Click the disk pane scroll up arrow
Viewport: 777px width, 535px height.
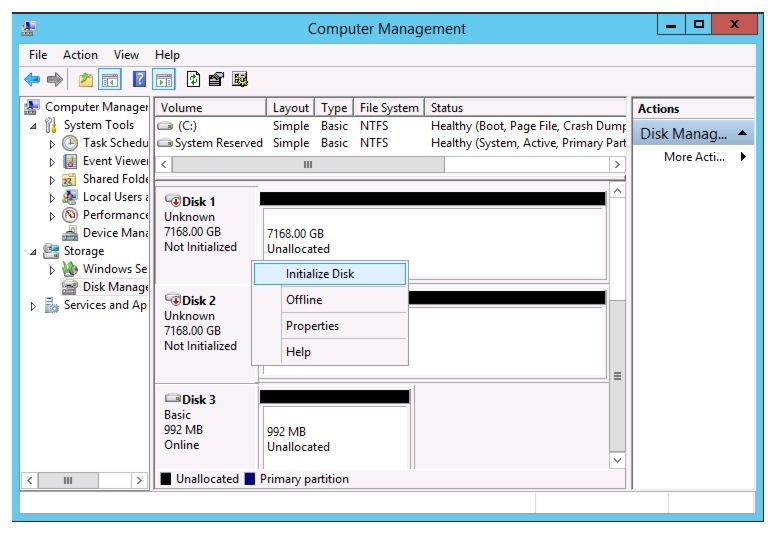pos(617,191)
